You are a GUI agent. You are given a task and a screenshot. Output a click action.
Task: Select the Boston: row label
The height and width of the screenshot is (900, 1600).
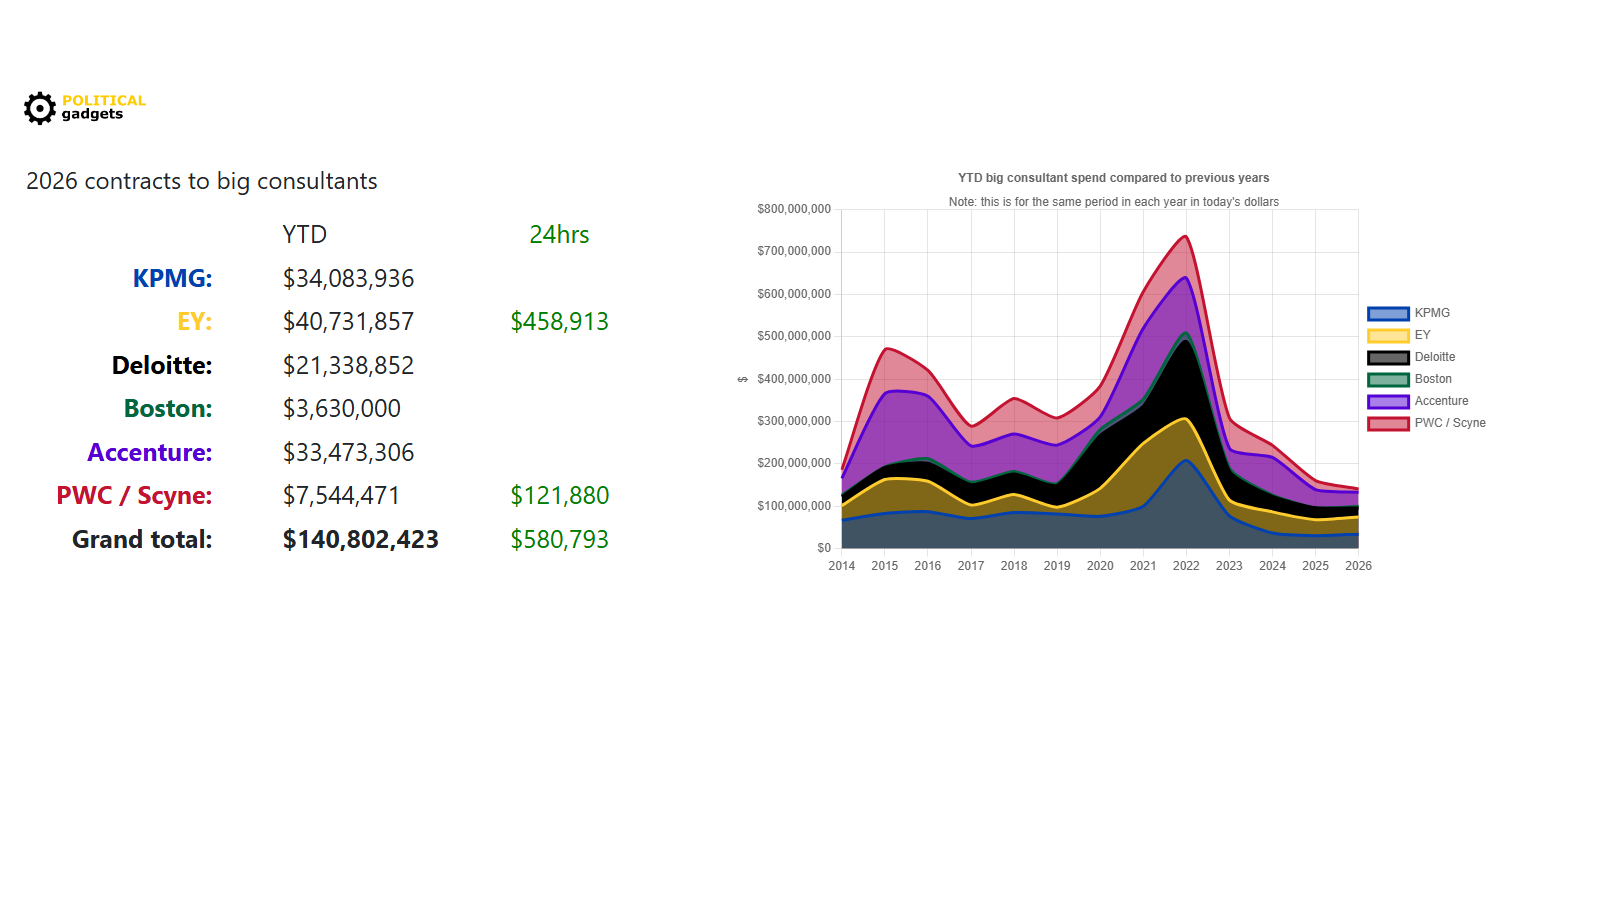tap(168, 408)
